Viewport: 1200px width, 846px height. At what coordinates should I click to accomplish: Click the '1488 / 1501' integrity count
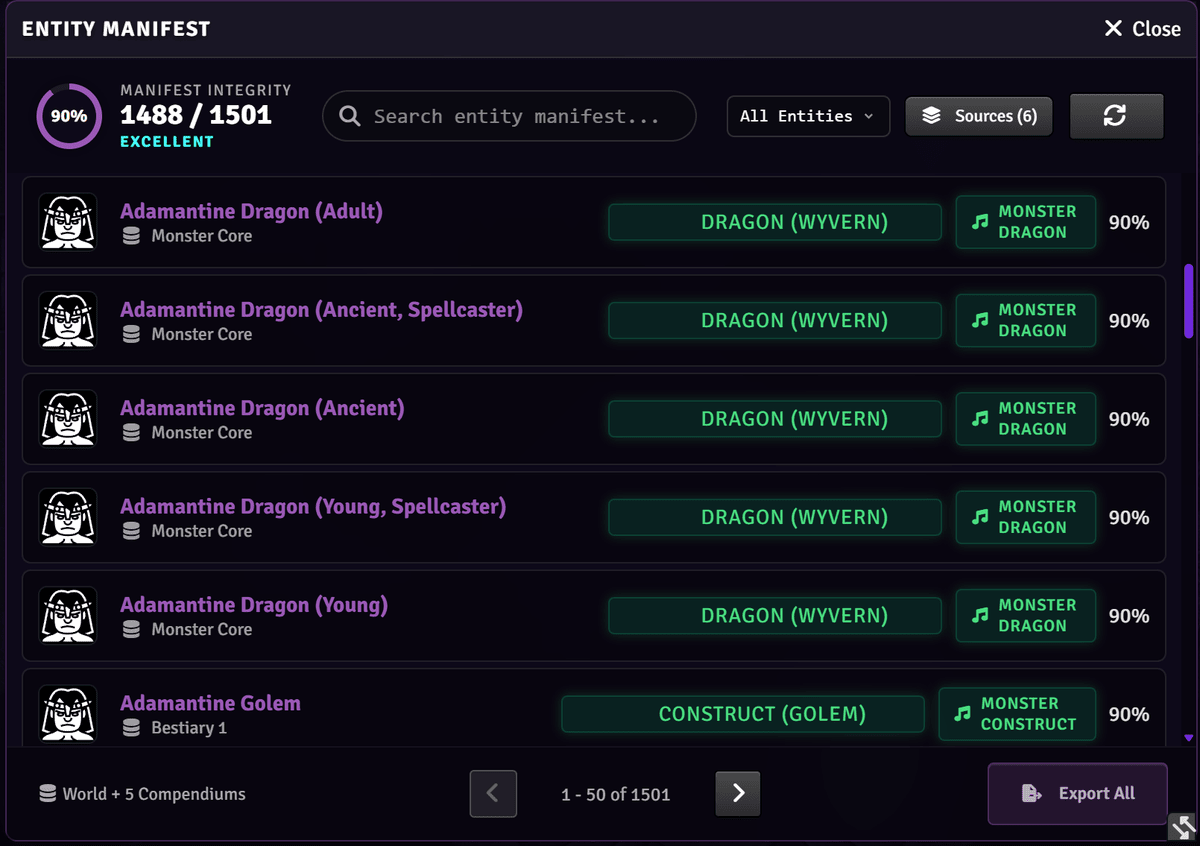point(196,115)
